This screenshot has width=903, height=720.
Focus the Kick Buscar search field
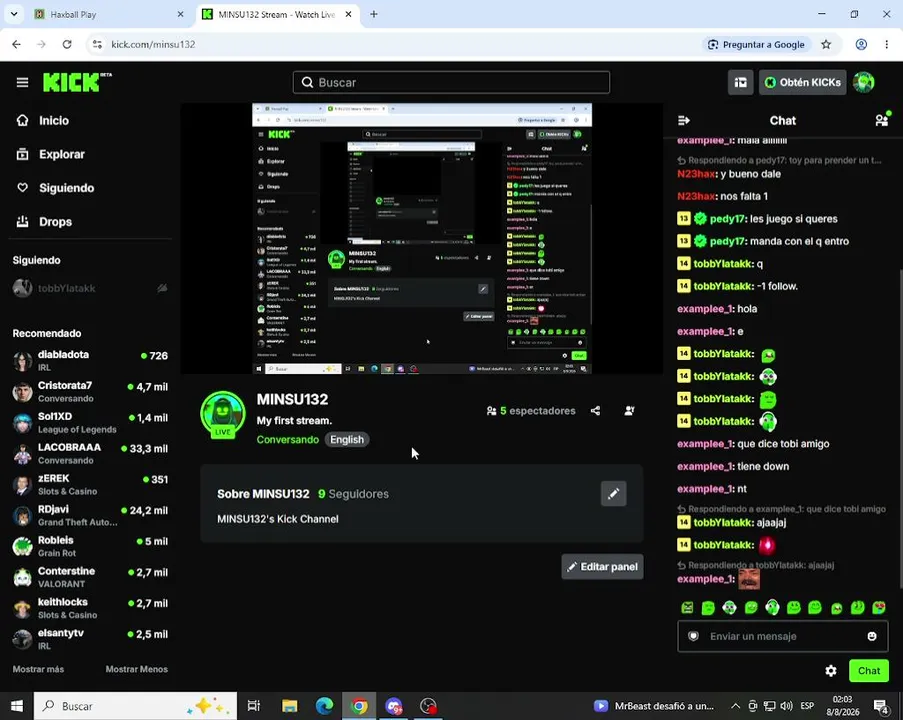tap(452, 82)
